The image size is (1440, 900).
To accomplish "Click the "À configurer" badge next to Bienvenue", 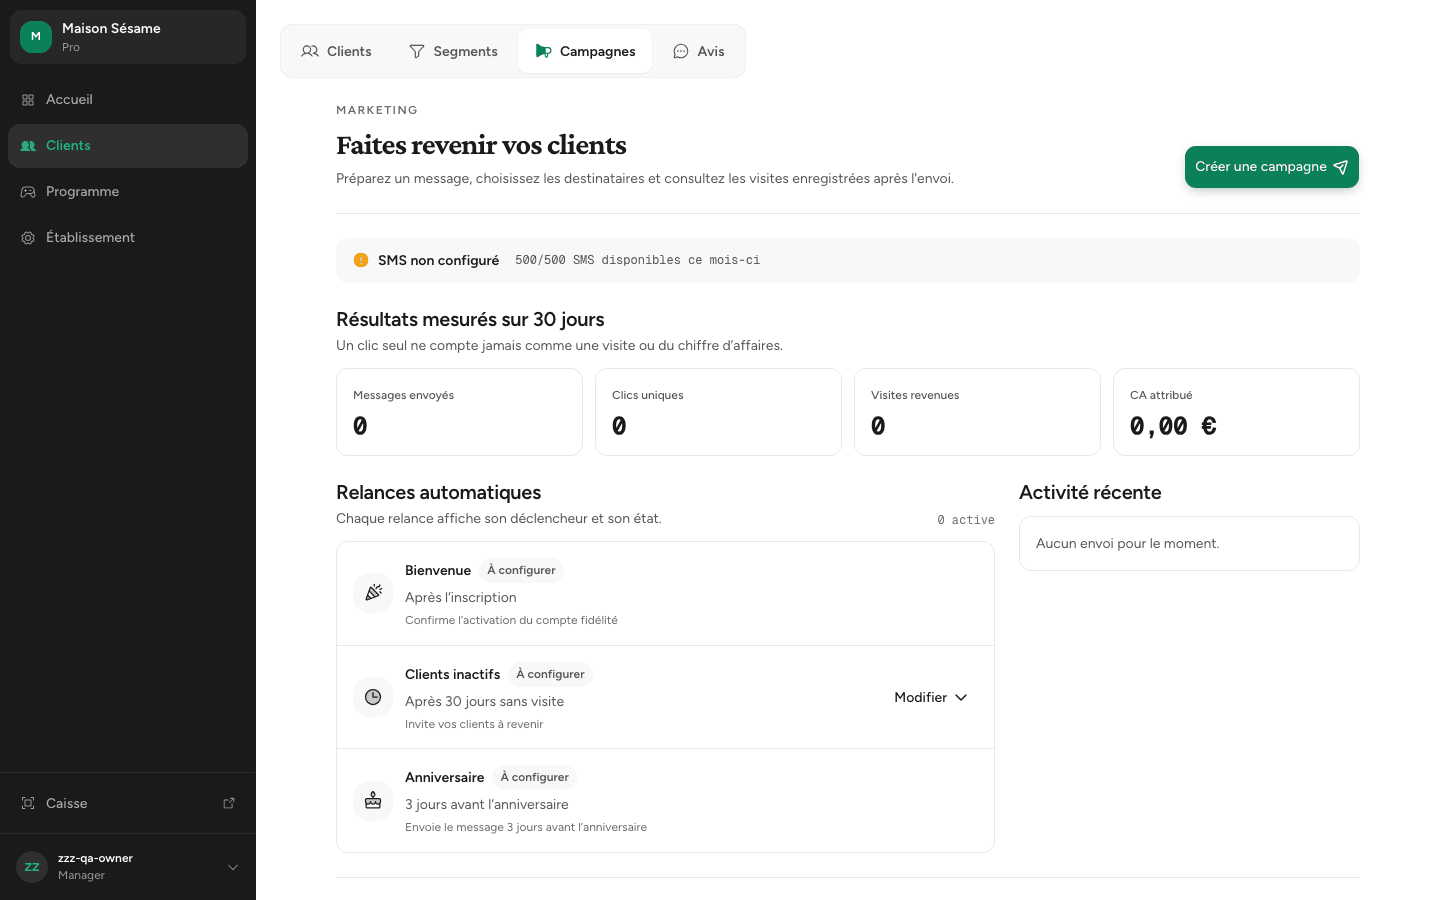I will (521, 570).
